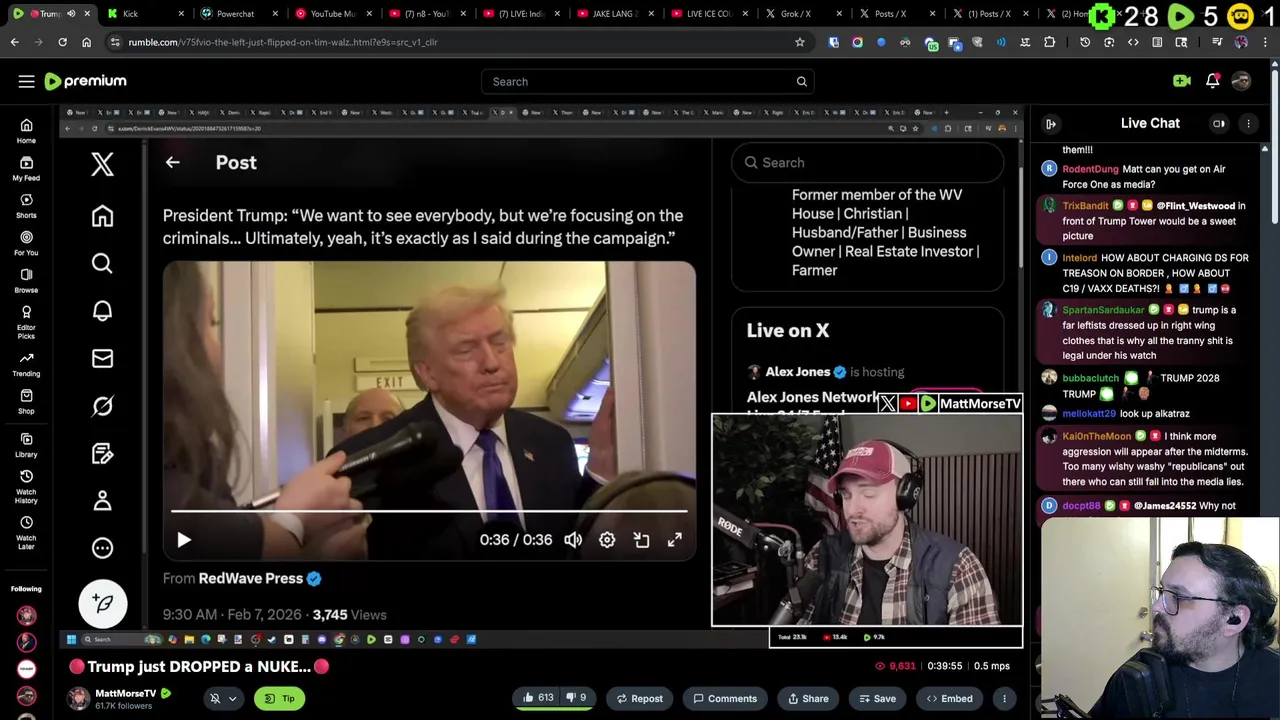Toggle picture-in-picture on embedded video

(641, 540)
